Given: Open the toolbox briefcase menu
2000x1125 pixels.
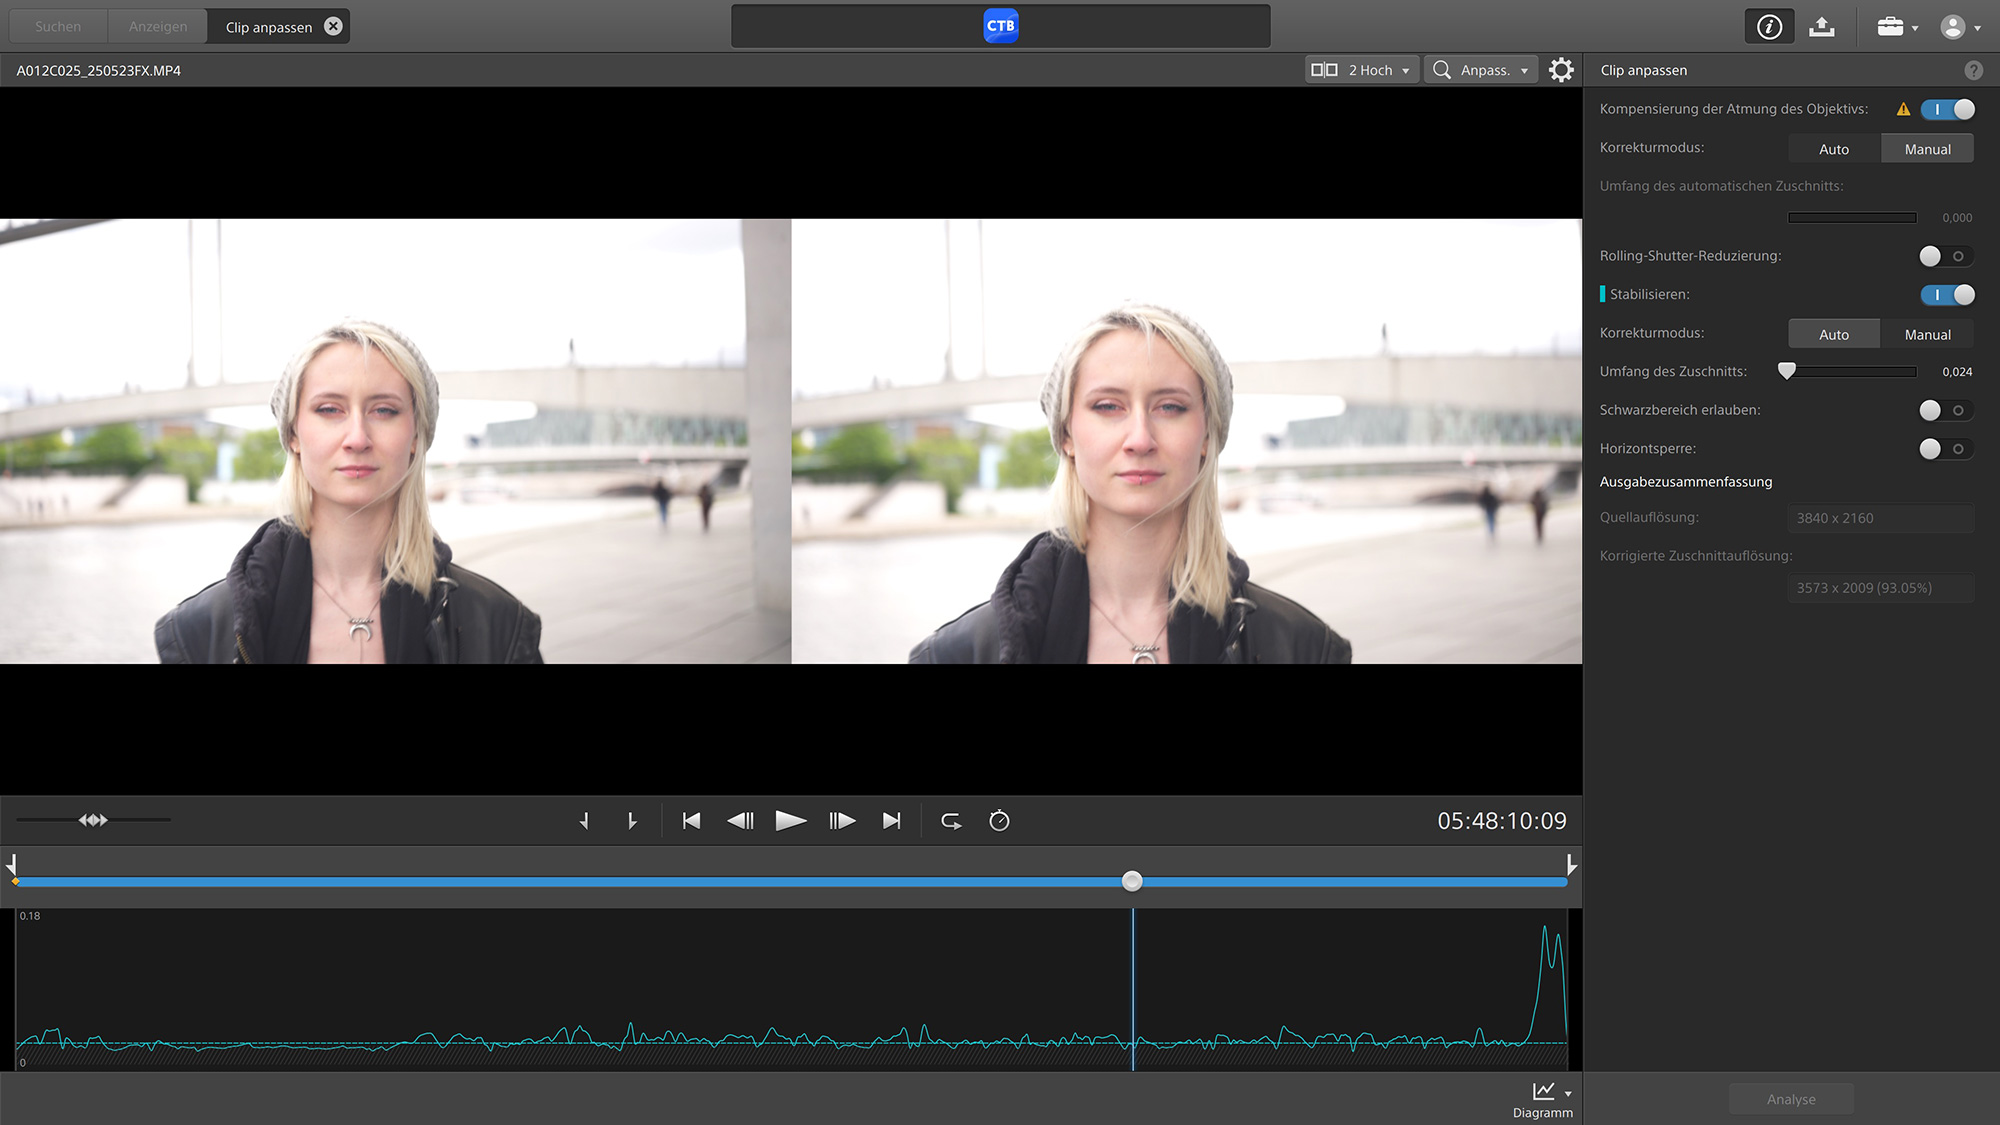Looking at the screenshot, I should (1896, 27).
